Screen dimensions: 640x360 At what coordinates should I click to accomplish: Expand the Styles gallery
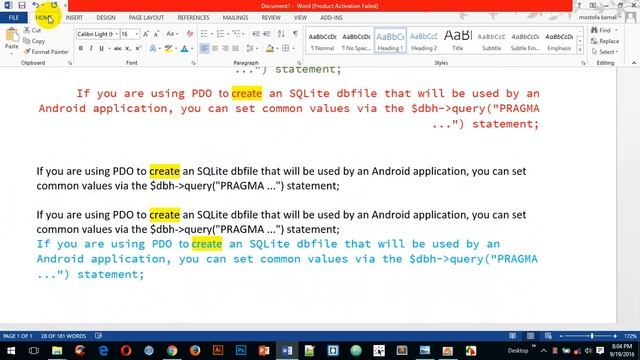(580, 50)
